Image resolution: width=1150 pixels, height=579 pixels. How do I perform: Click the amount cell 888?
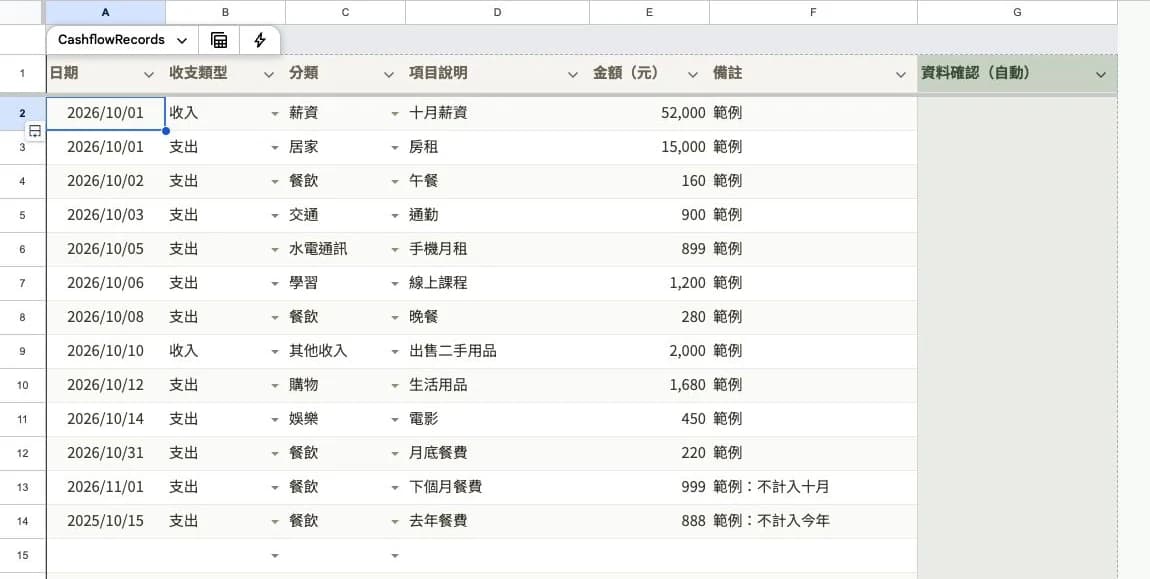tap(649, 521)
